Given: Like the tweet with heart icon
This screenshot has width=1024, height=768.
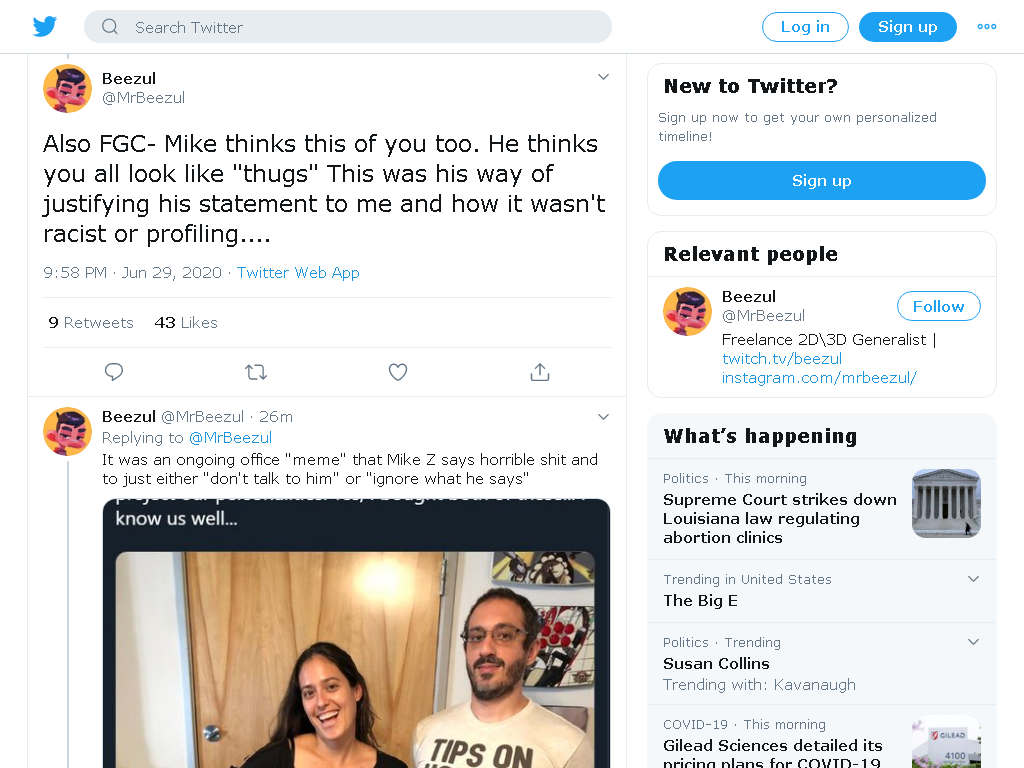Looking at the screenshot, I should pyautogui.click(x=398, y=372).
